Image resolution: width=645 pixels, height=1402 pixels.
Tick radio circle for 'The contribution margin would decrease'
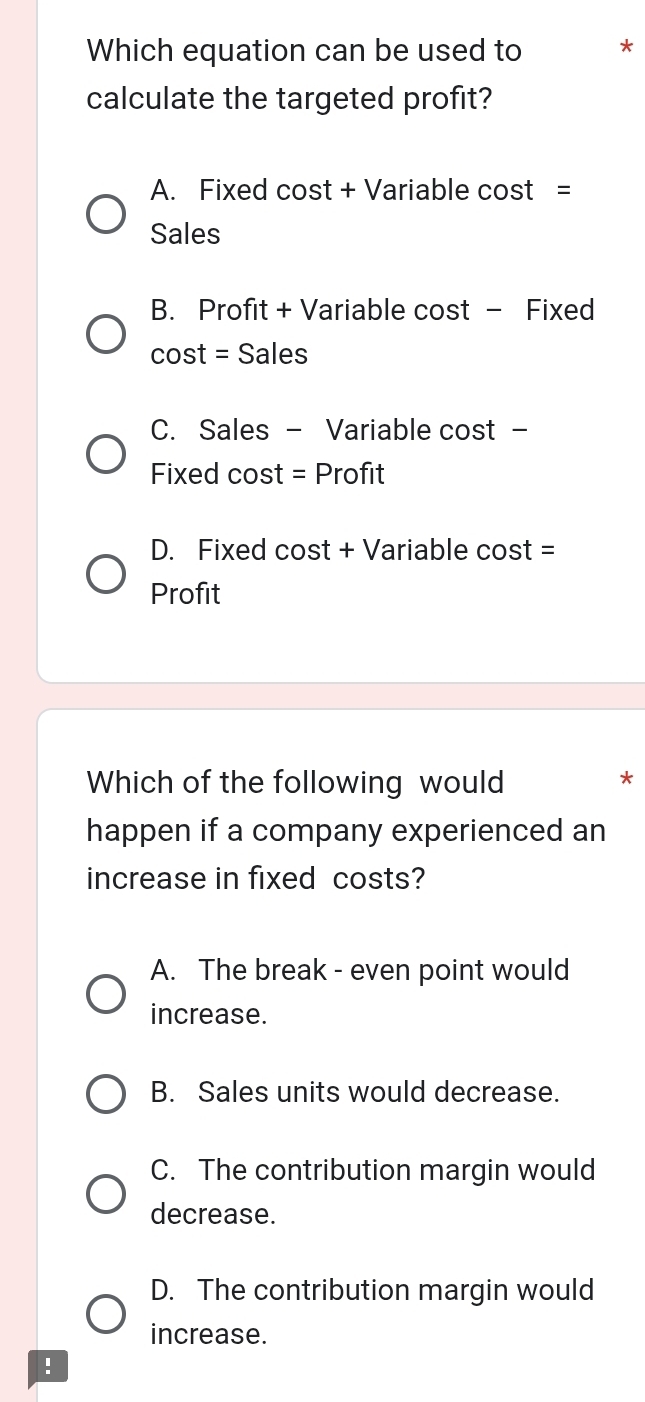(x=106, y=1193)
